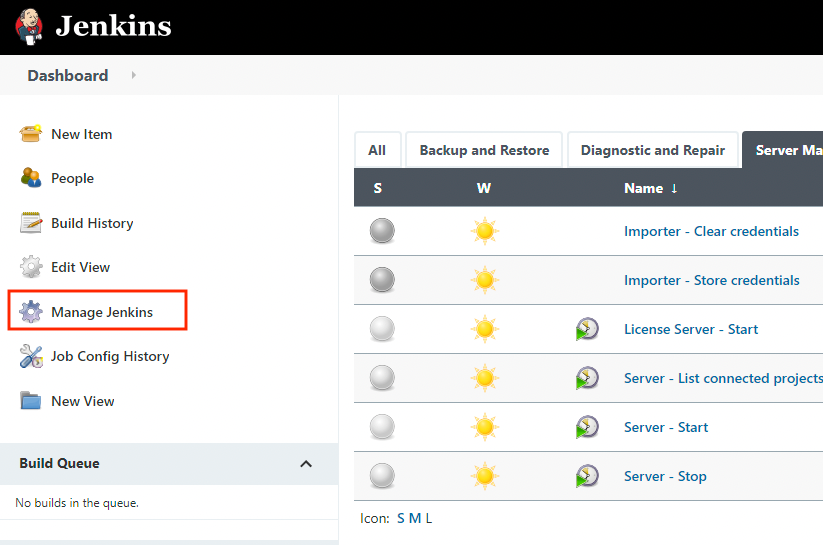Click status ball for License Server - Start
Image resolution: width=823 pixels, height=545 pixels.
point(382,329)
